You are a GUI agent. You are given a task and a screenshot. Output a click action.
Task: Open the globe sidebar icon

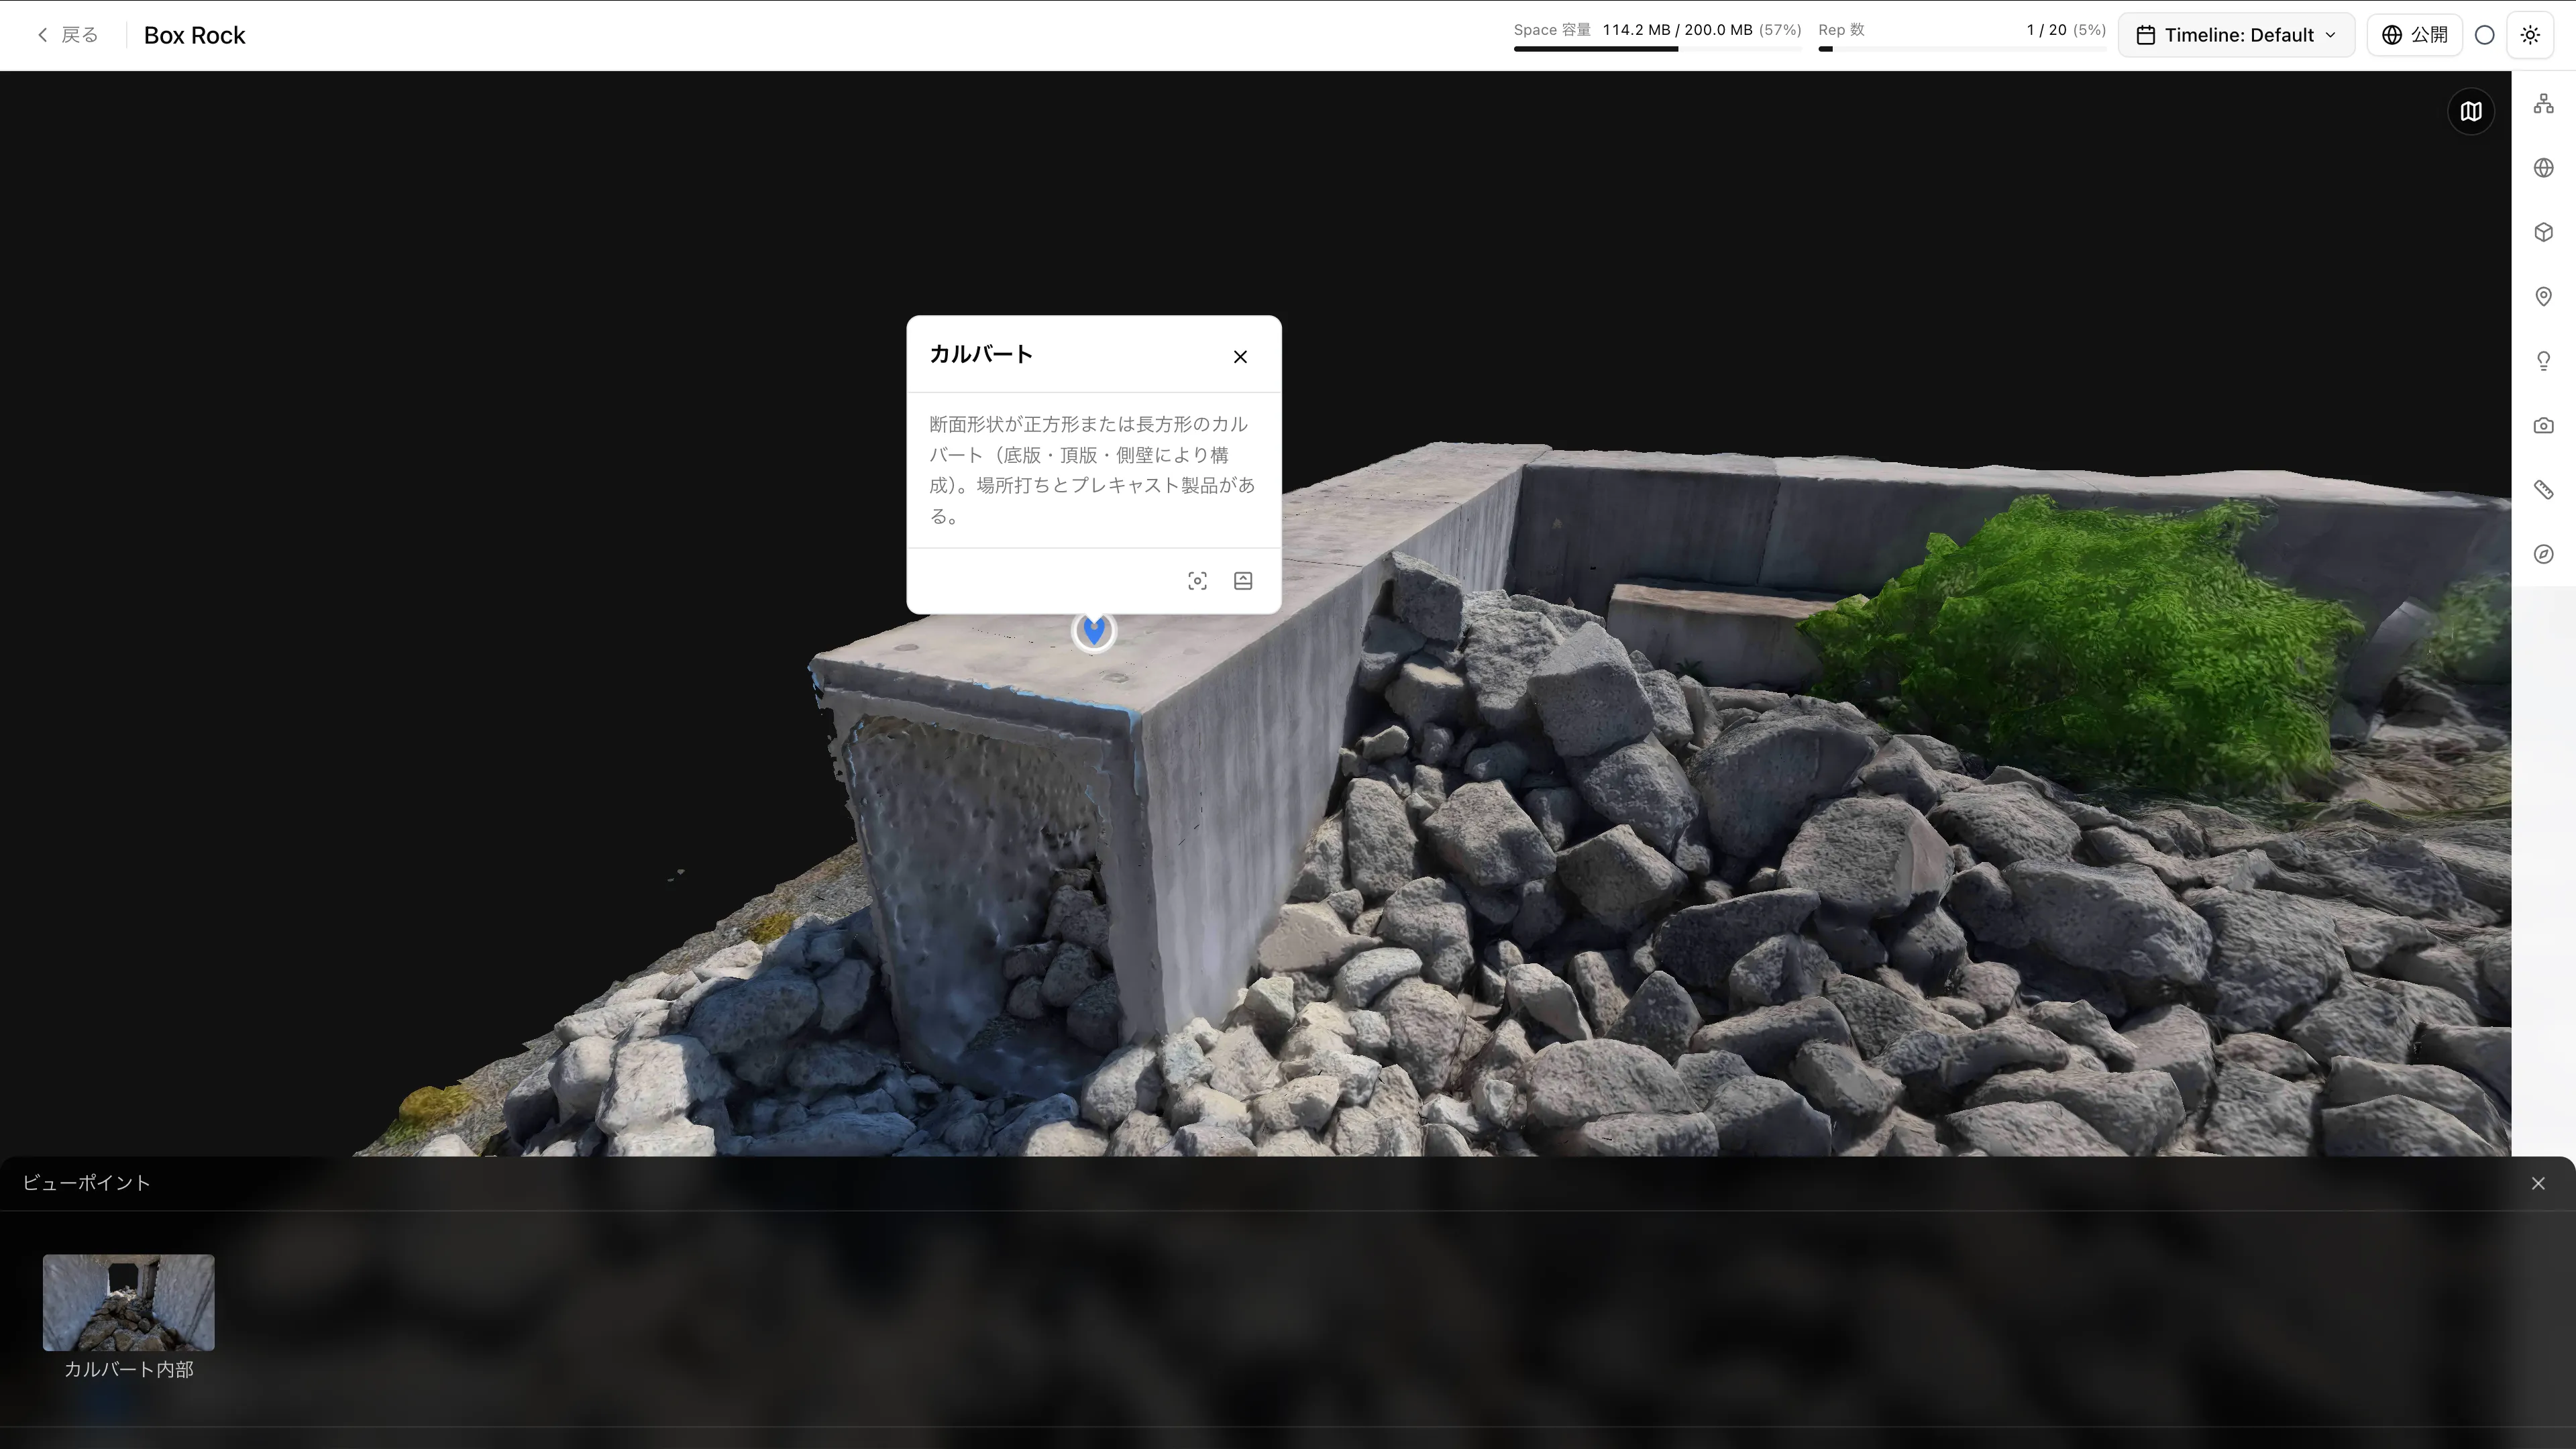pos(2543,168)
